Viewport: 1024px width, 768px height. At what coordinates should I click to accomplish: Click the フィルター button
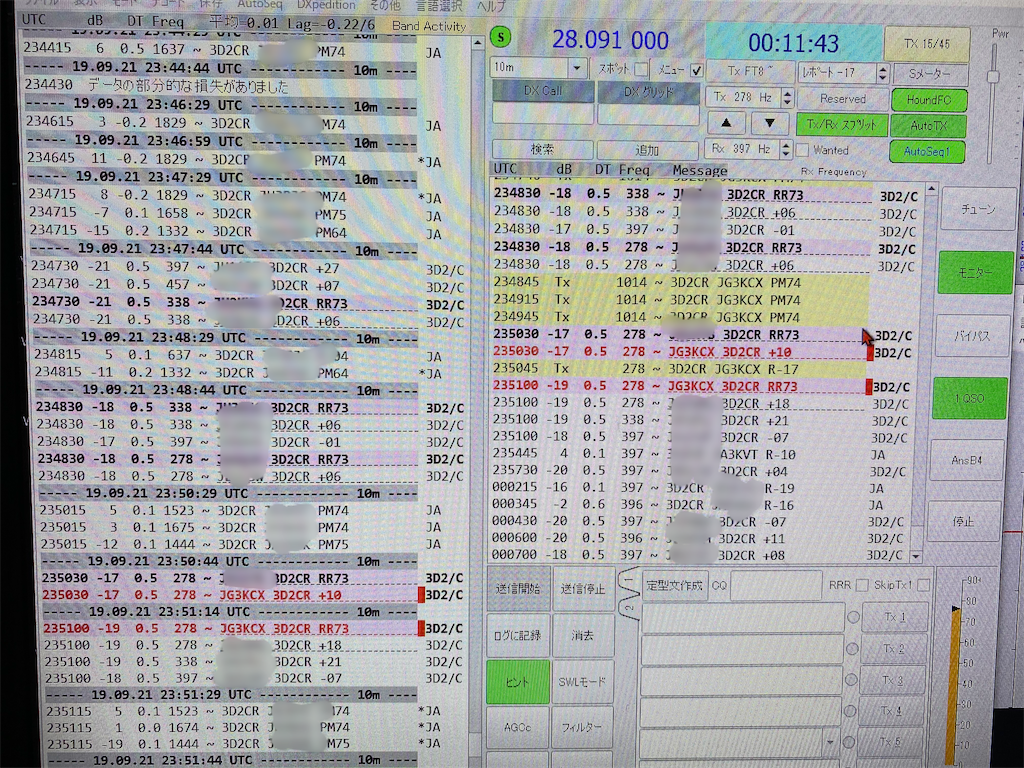click(x=582, y=727)
